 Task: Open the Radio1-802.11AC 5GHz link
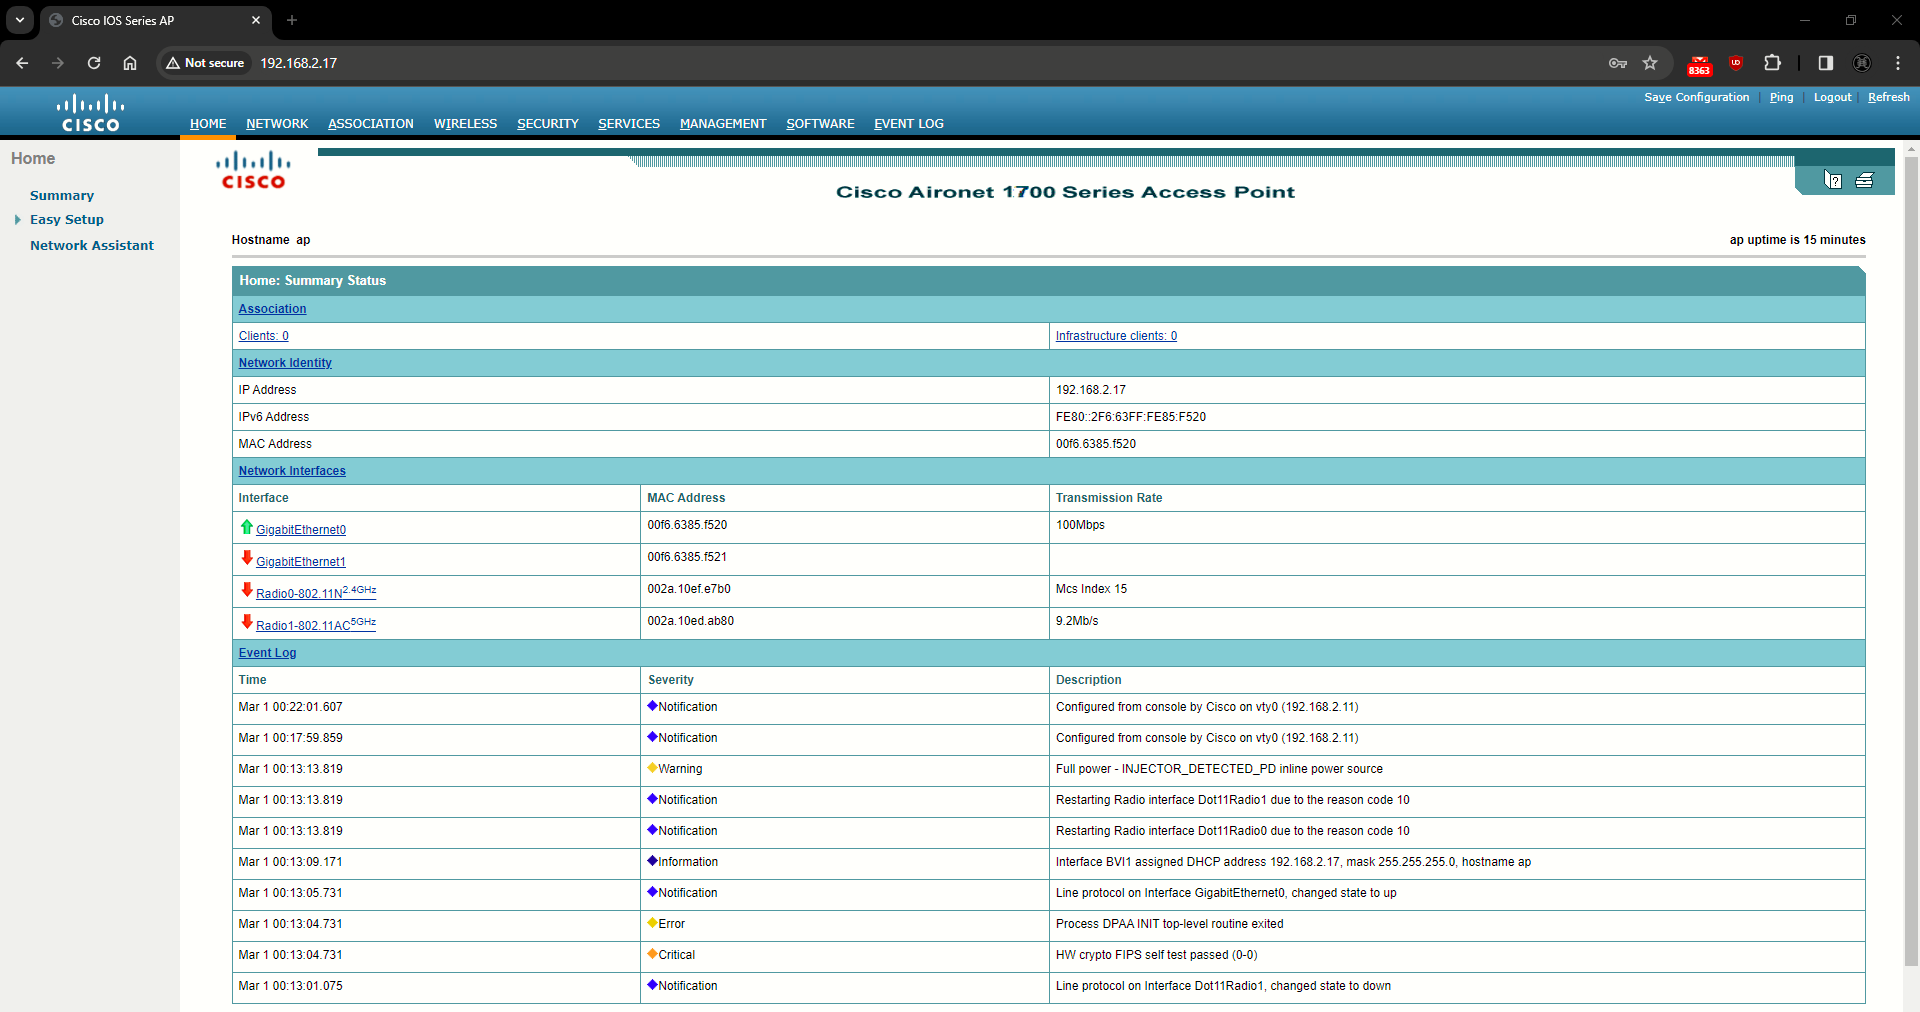(x=316, y=625)
